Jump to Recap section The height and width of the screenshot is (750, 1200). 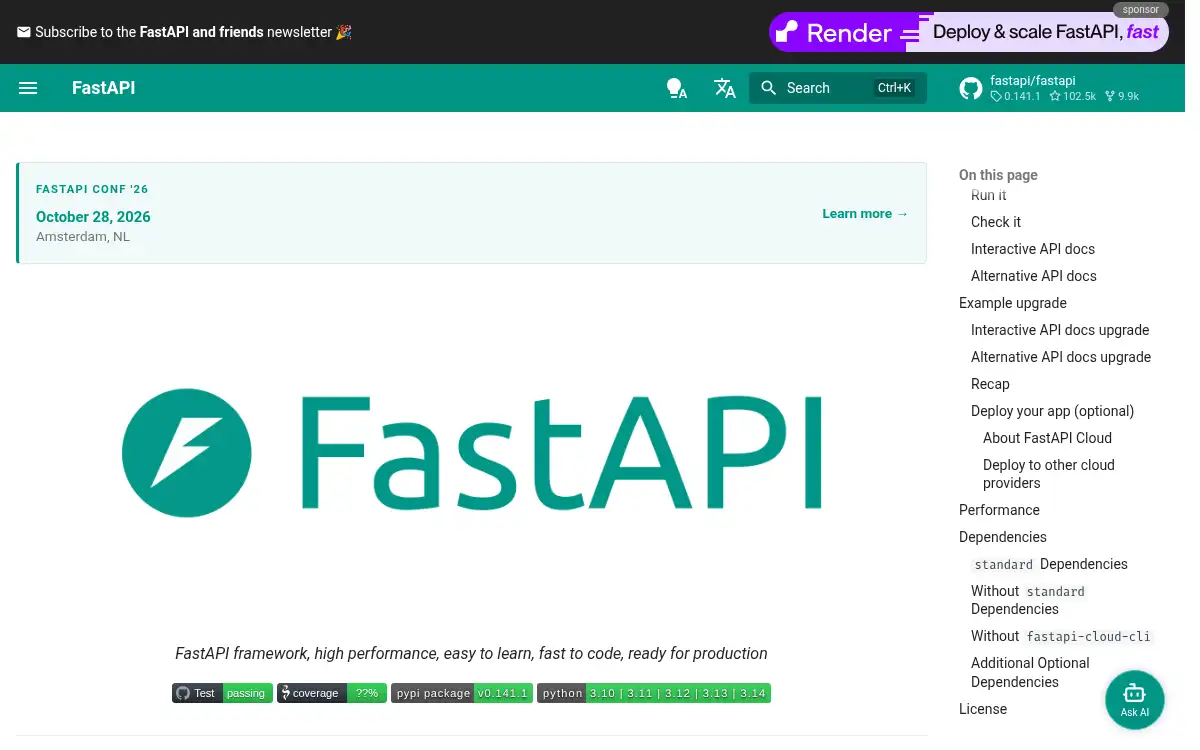pyautogui.click(x=990, y=384)
